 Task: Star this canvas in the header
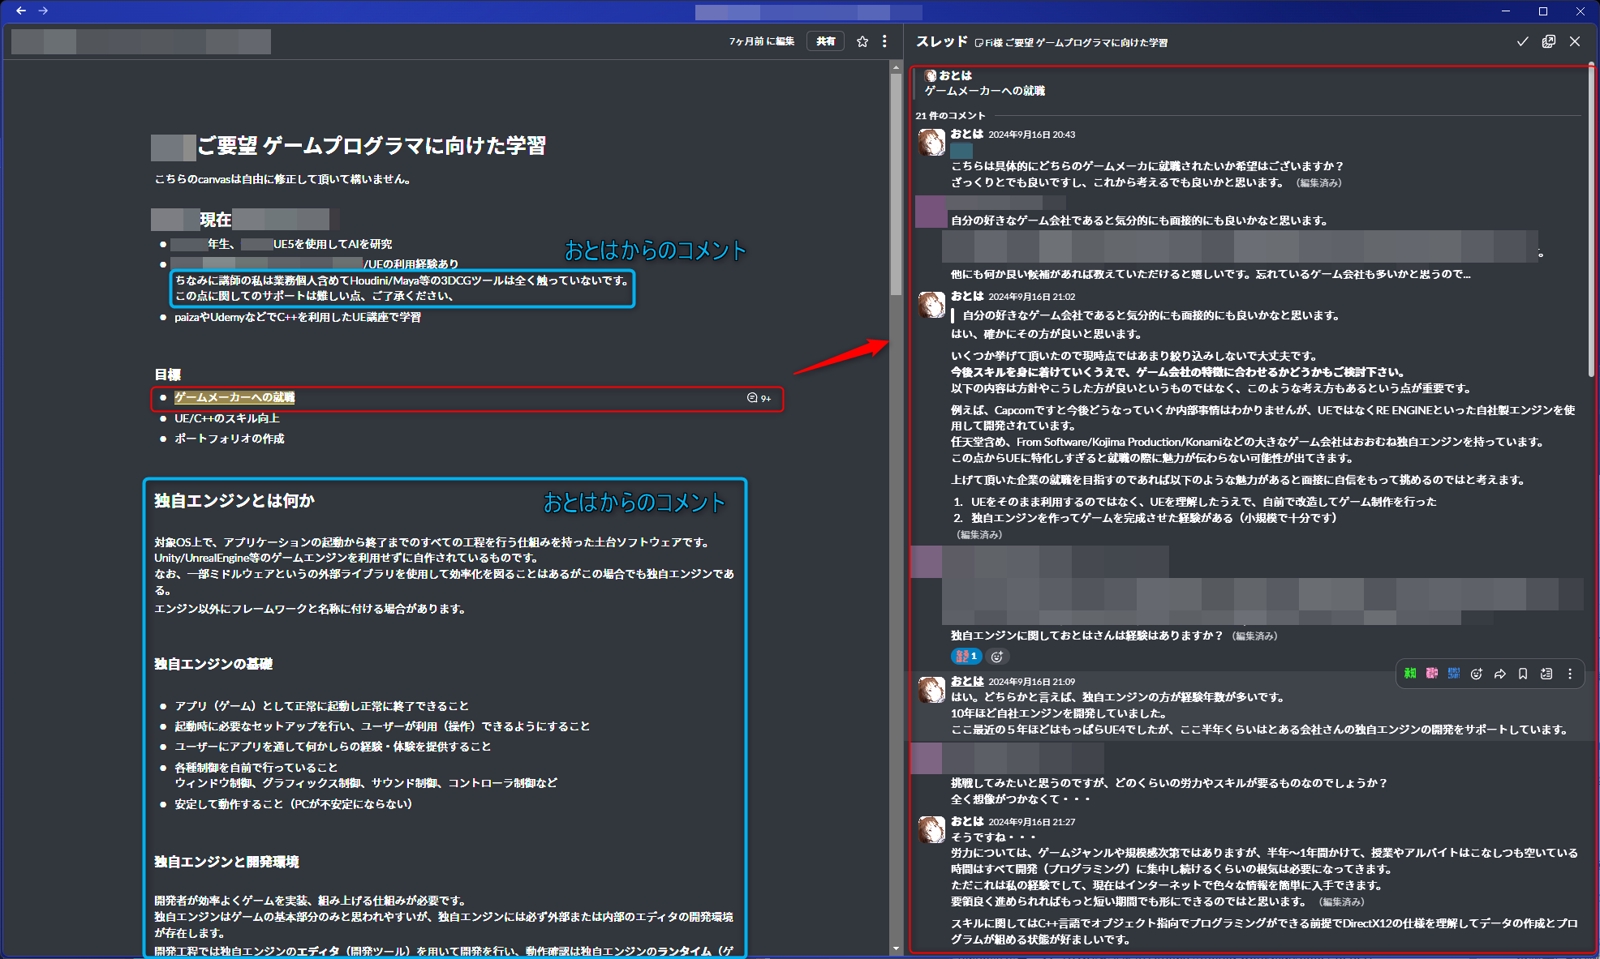coord(862,42)
